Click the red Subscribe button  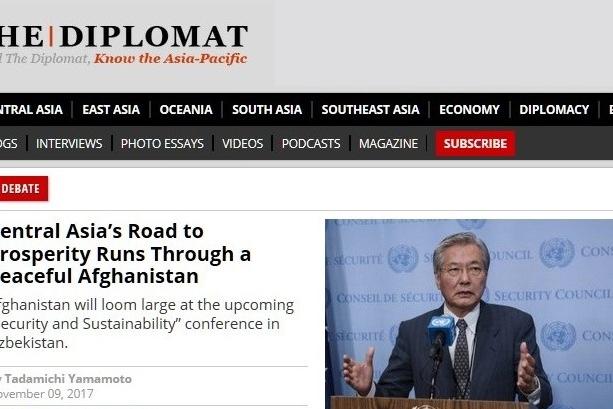coord(475,144)
